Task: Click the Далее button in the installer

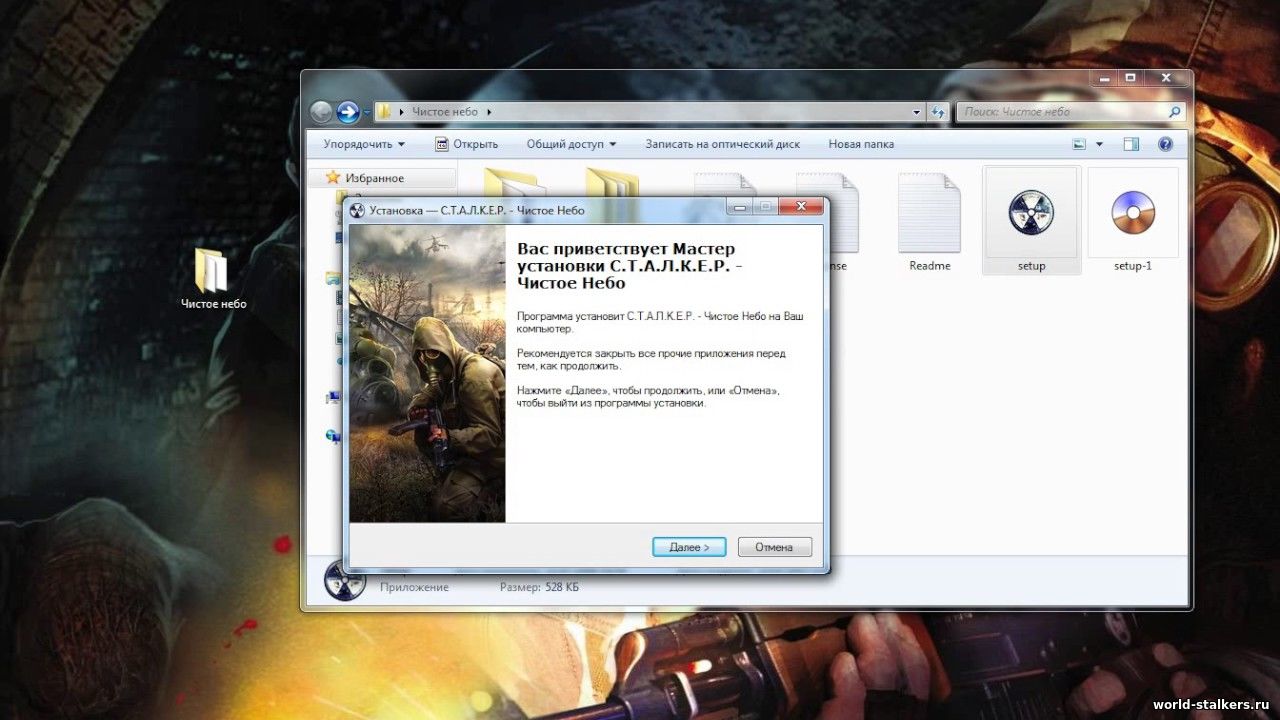Action: (689, 547)
